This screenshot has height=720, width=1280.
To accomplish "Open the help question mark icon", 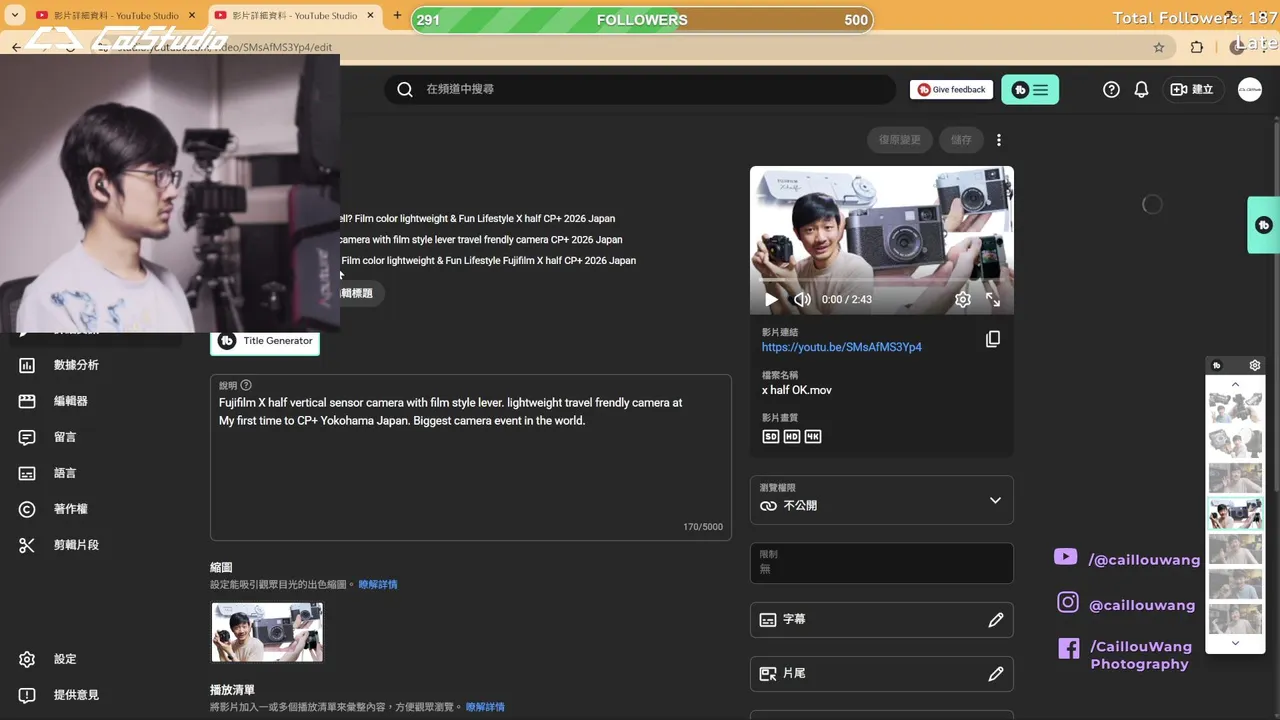I will pyautogui.click(x=1111, y=90).
